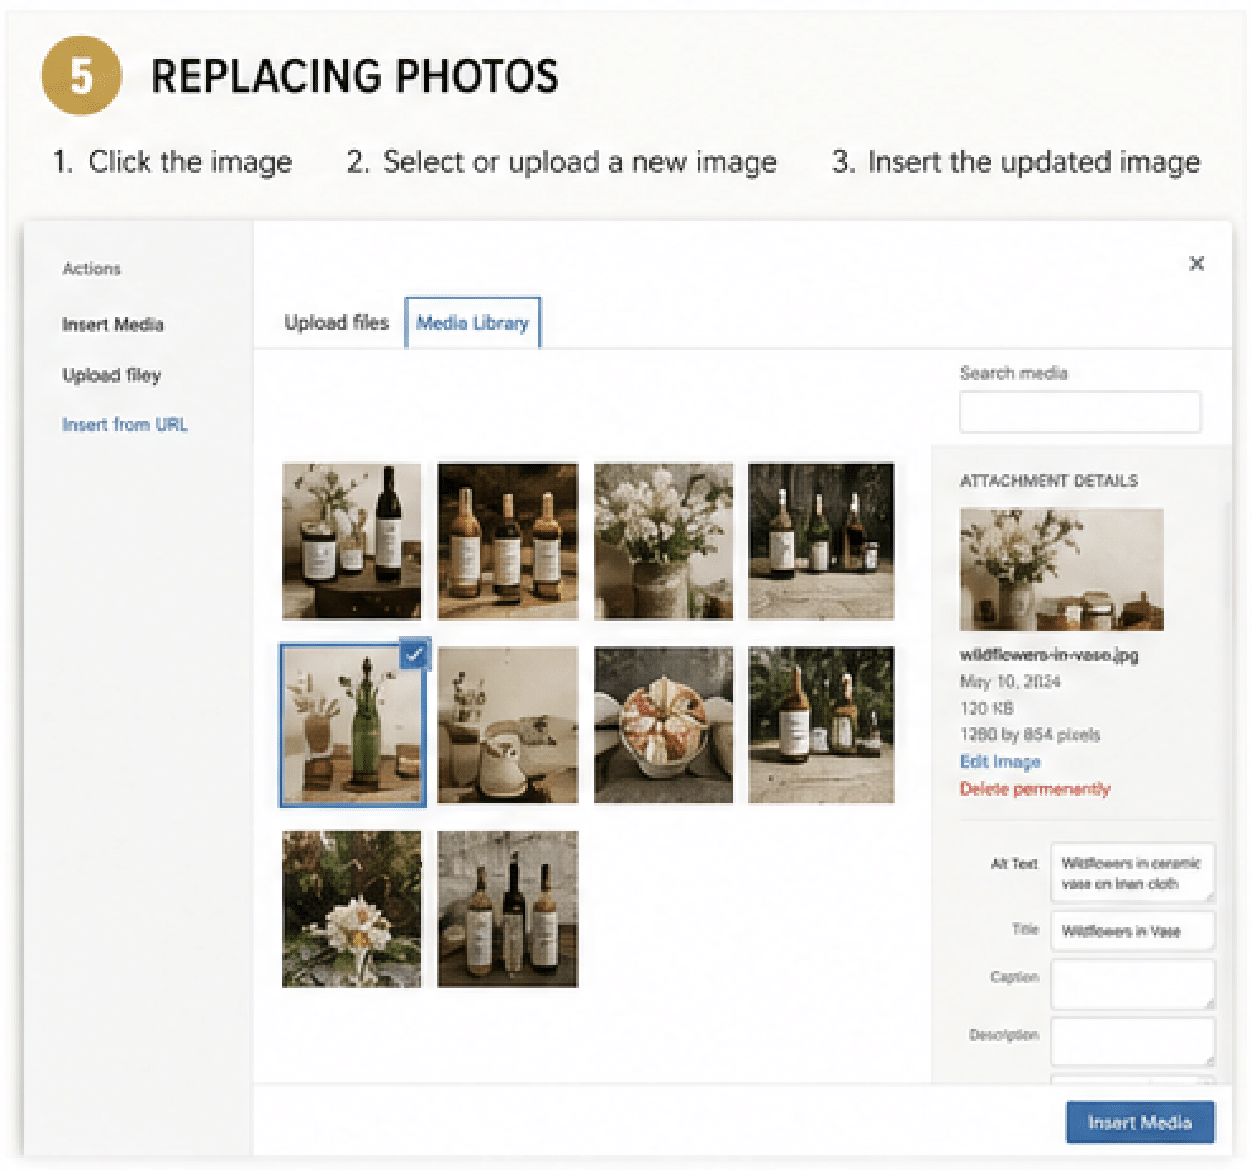Click the Edit Image link
The image size is (1252, 1170).
click(x=1000, y=762)
